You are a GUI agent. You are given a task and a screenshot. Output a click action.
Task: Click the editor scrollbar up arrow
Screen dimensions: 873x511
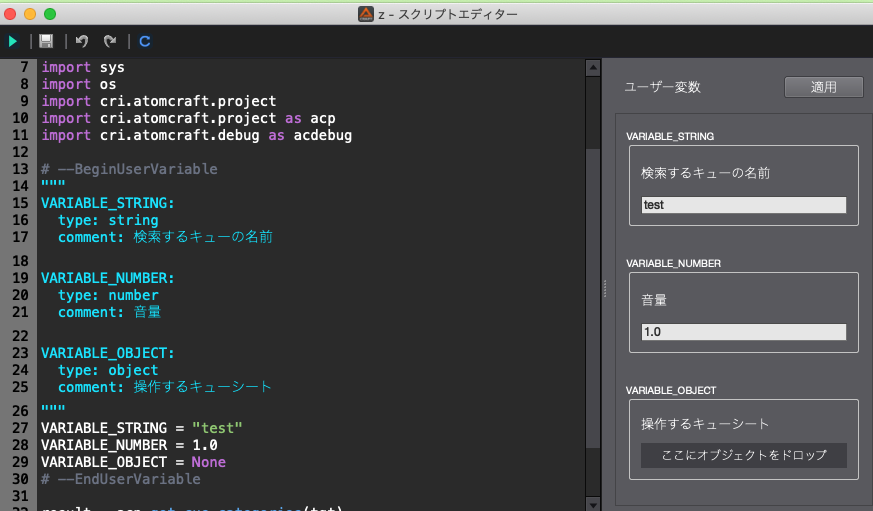coord(593,67)
